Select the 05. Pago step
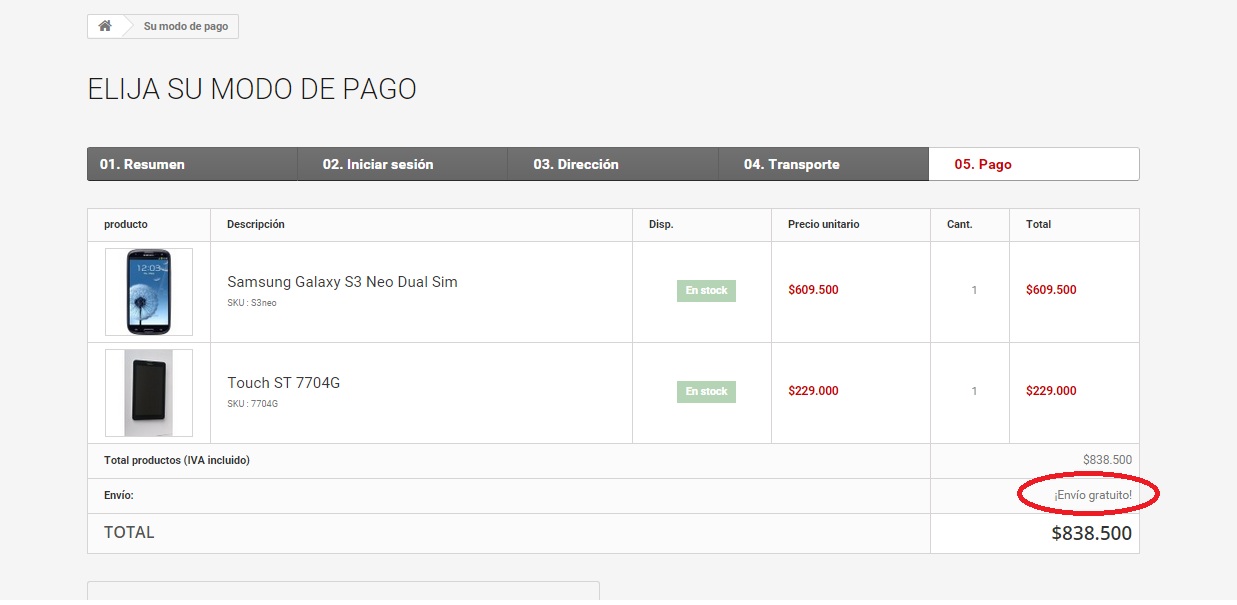 [x=983, y=164]
